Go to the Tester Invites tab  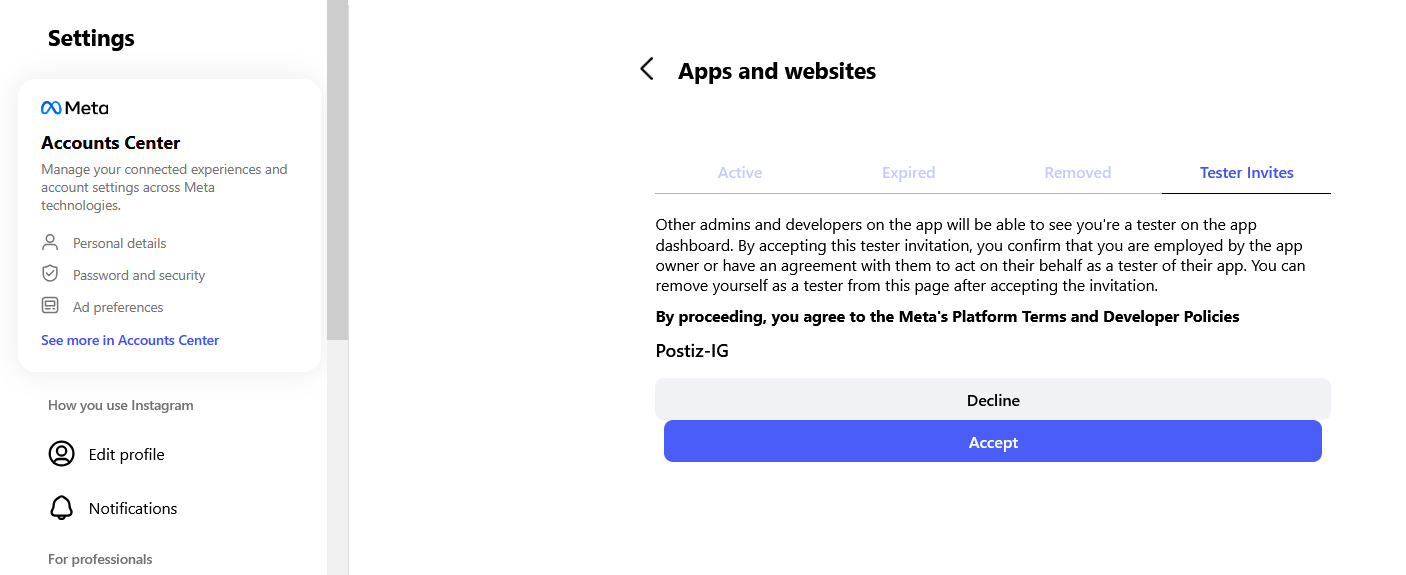click(x=1246, y=173)
